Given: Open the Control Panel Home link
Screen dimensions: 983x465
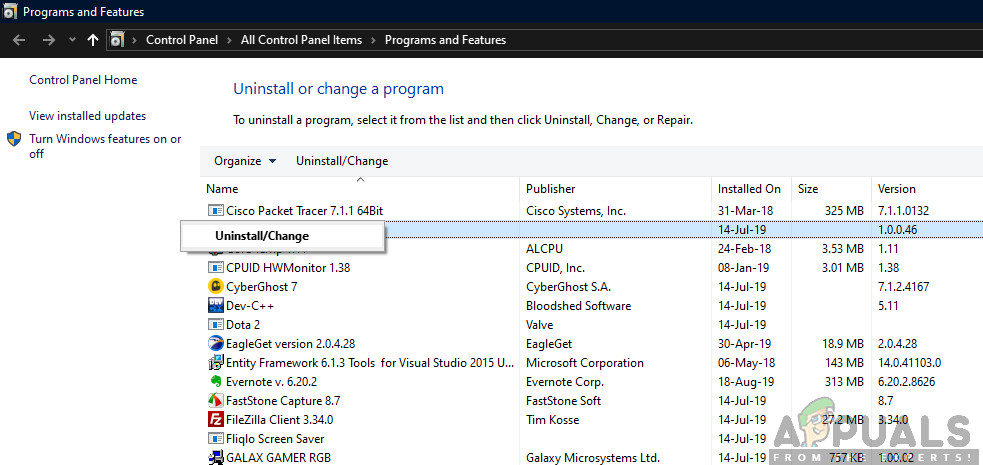Looking at the screenshot, I should [x=83, y=80].
